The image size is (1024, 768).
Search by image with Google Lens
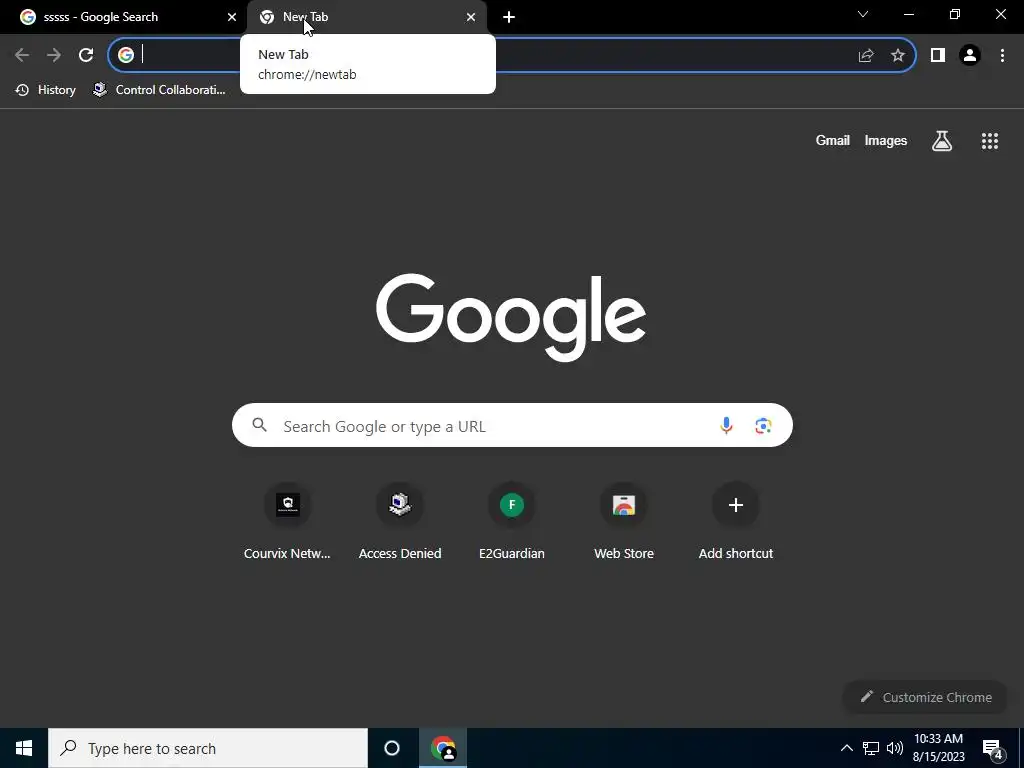pos(763,426)
